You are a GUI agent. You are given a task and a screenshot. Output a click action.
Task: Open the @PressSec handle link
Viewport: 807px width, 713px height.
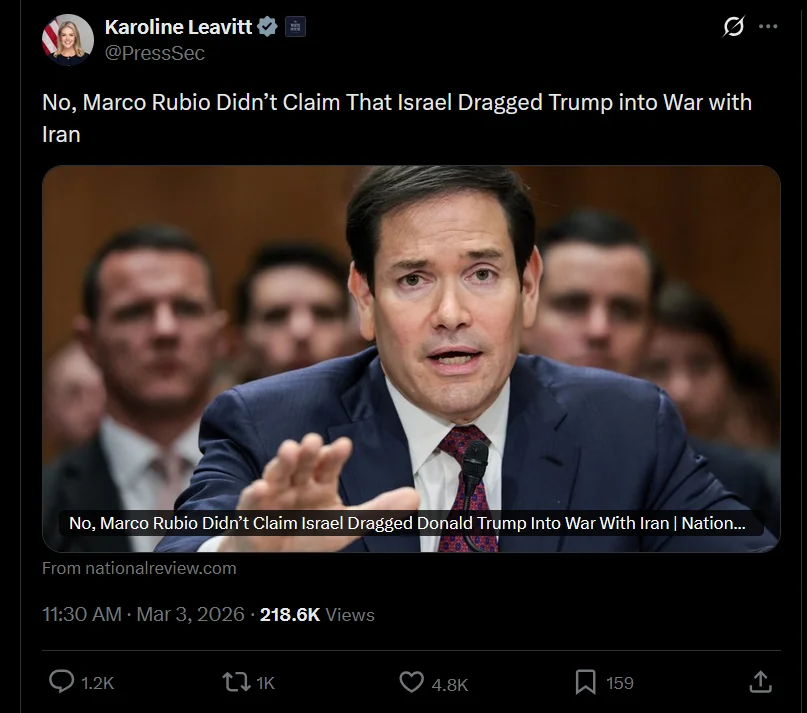point(155,53)
